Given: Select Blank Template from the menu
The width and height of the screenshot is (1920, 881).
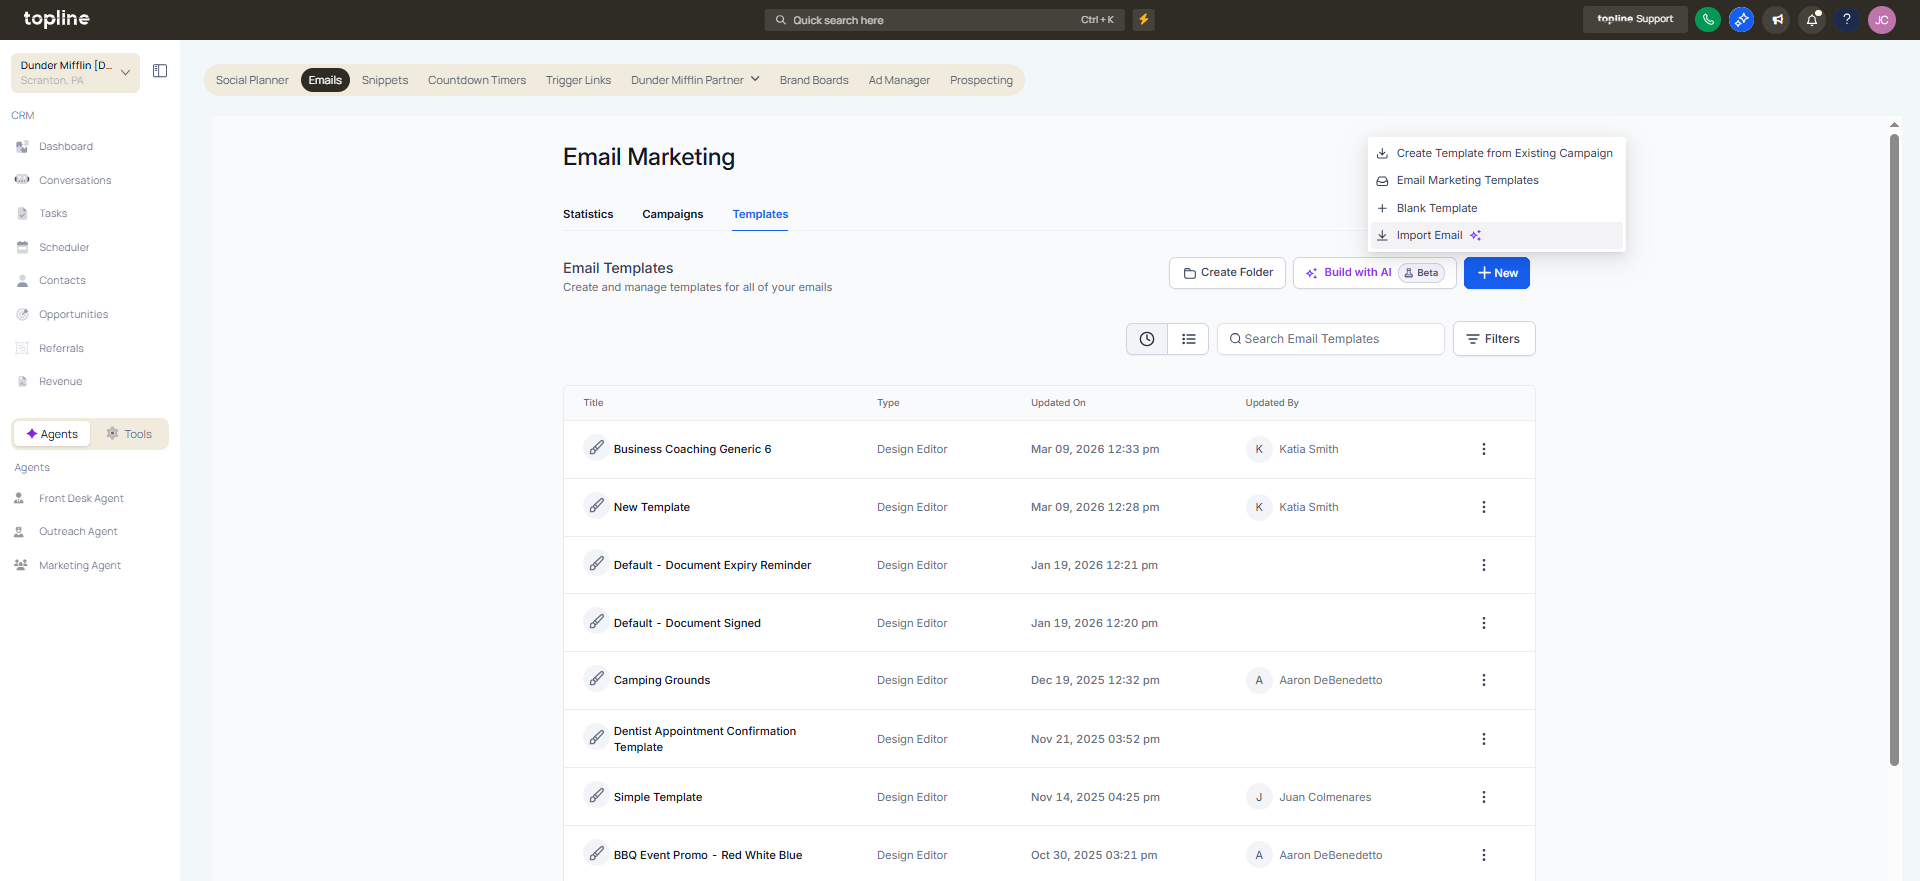Looking at the screenshot, I should tap(1496, 208).
